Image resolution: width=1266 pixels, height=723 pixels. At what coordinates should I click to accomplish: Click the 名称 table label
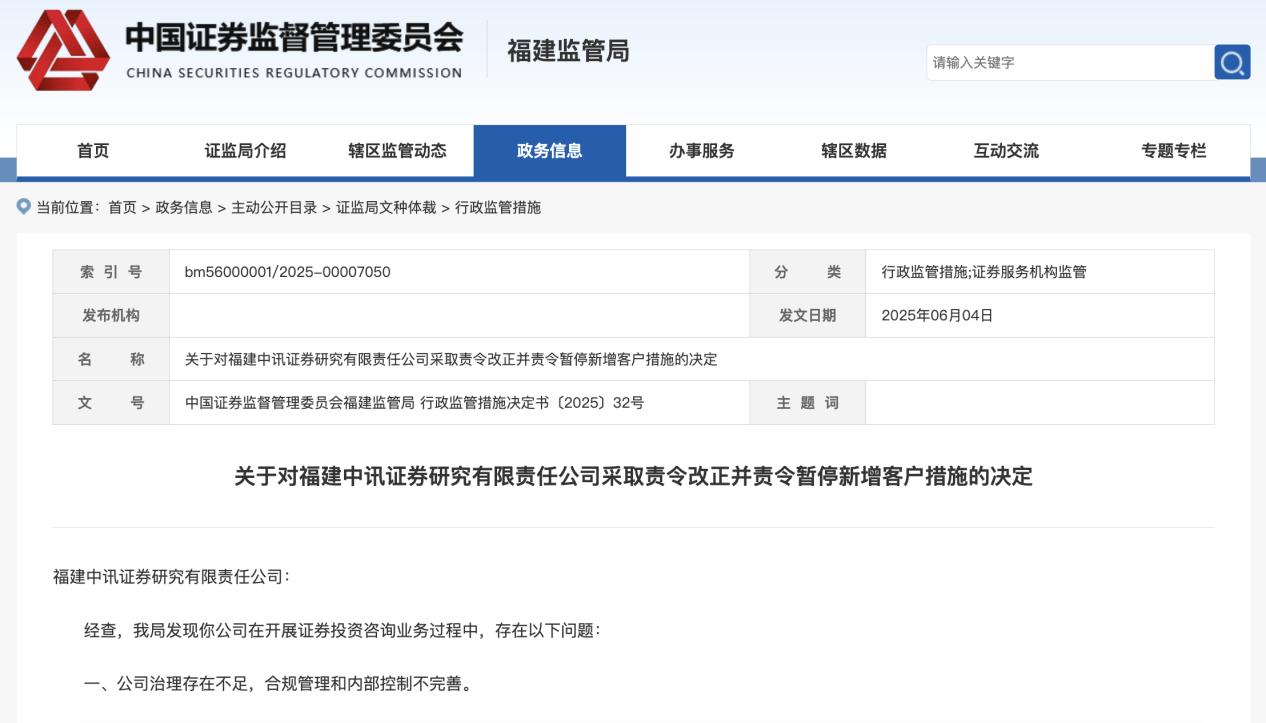click(x=111, y=359)
